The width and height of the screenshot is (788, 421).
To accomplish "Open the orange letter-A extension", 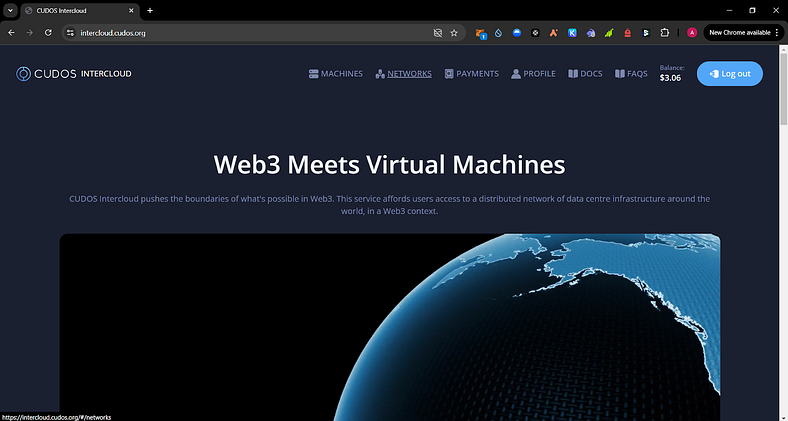I will coord(553,33).
